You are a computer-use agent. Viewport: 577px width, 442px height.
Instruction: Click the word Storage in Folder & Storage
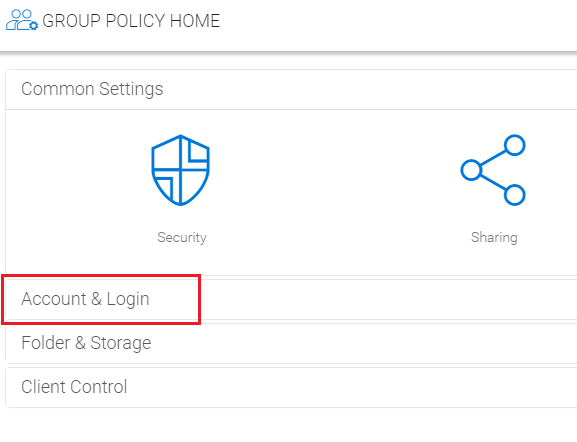(121, 343)
